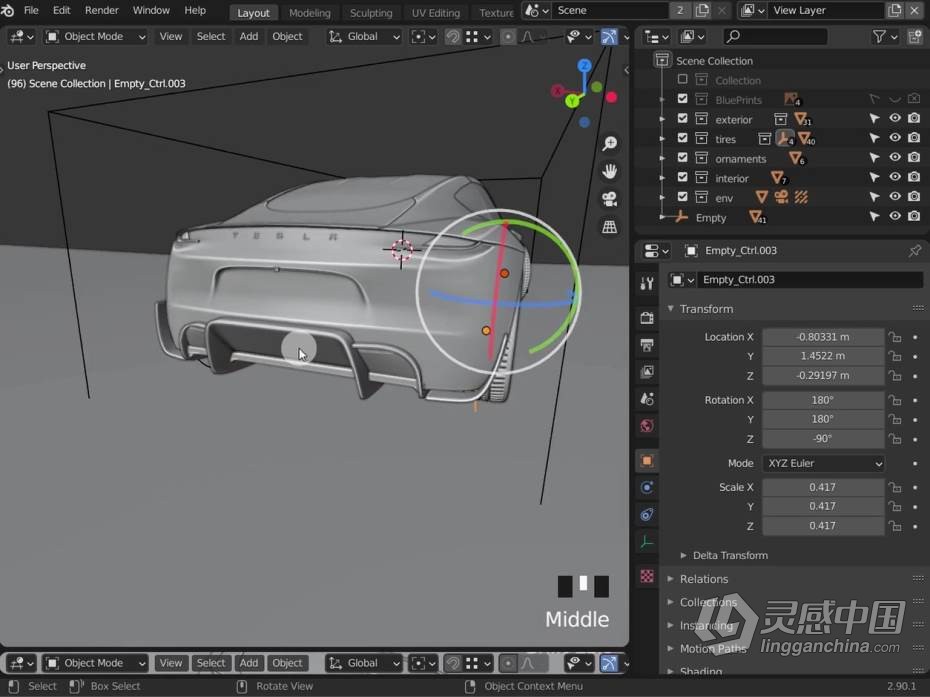930x697 pixels.
Task: Expand the Empty object tree row
Action: coord(663,218)
